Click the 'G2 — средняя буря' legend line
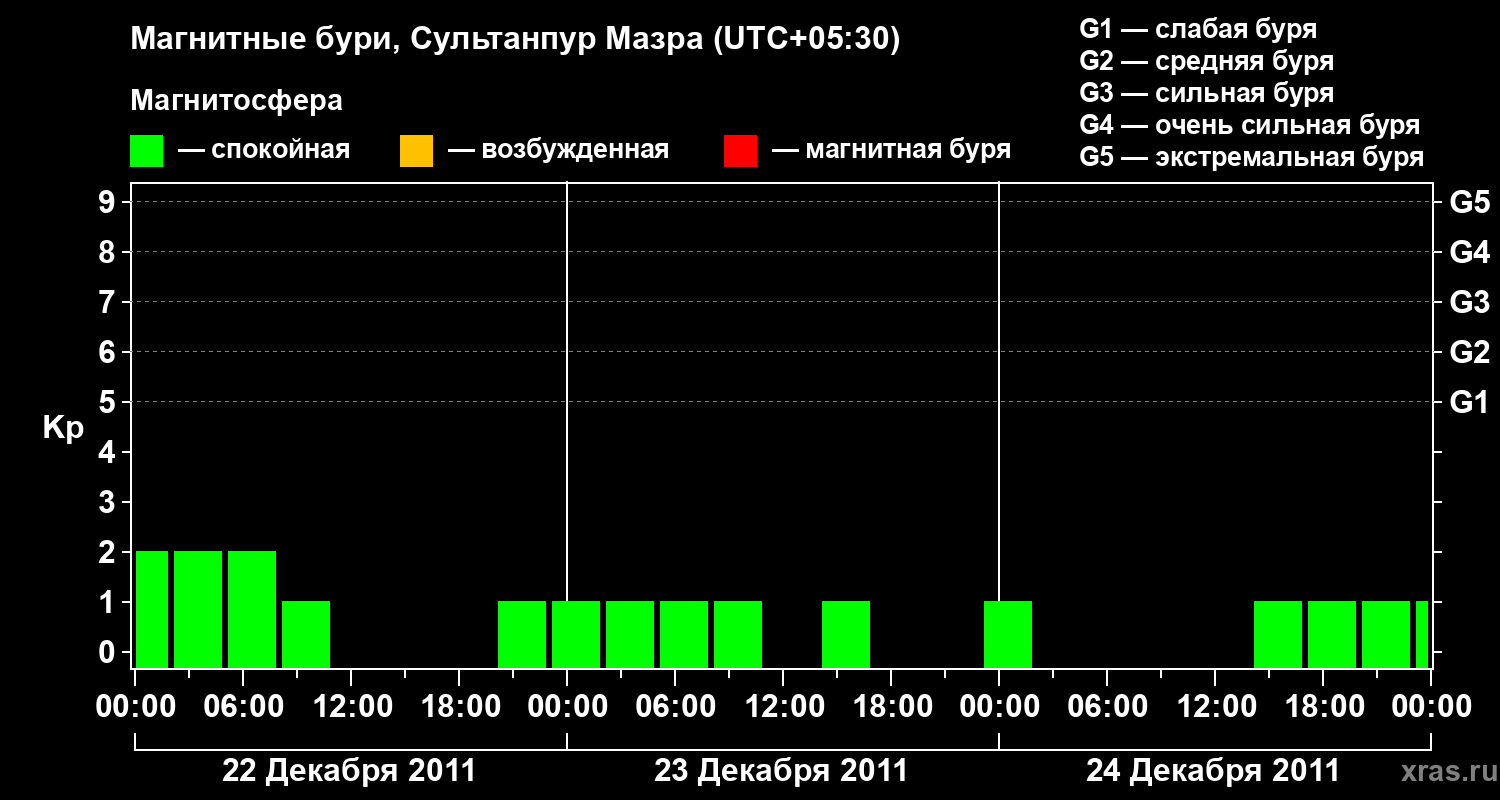The width and height of the screenshot is (1500, 800). pos(1206,61)
